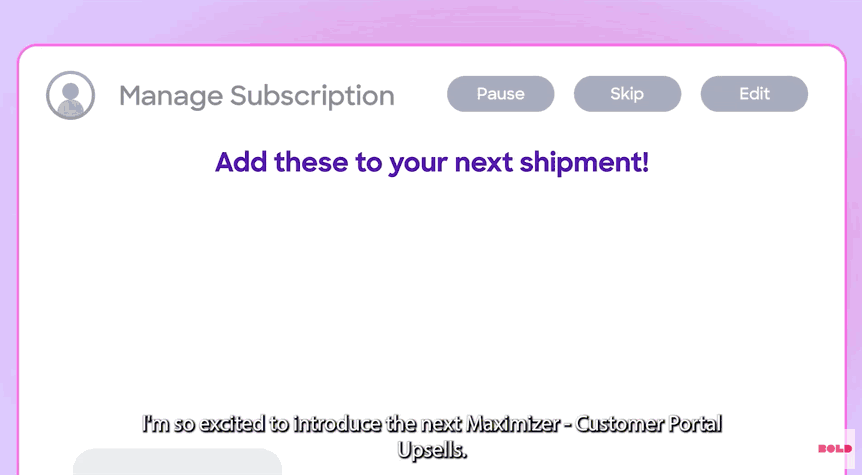Image resolution: width=862 pixels, height=475 pixels.
Task: Select the Manage Subscription page title
Action: [257, 96]
